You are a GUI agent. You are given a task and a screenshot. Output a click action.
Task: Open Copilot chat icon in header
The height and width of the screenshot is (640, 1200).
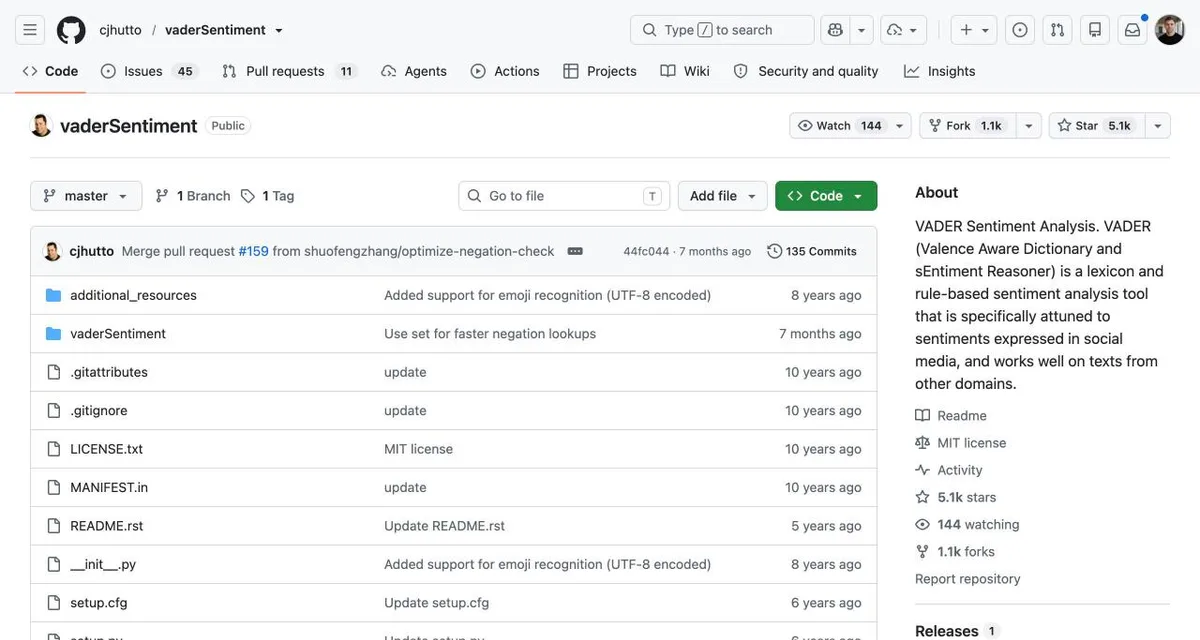pos(836,30)
